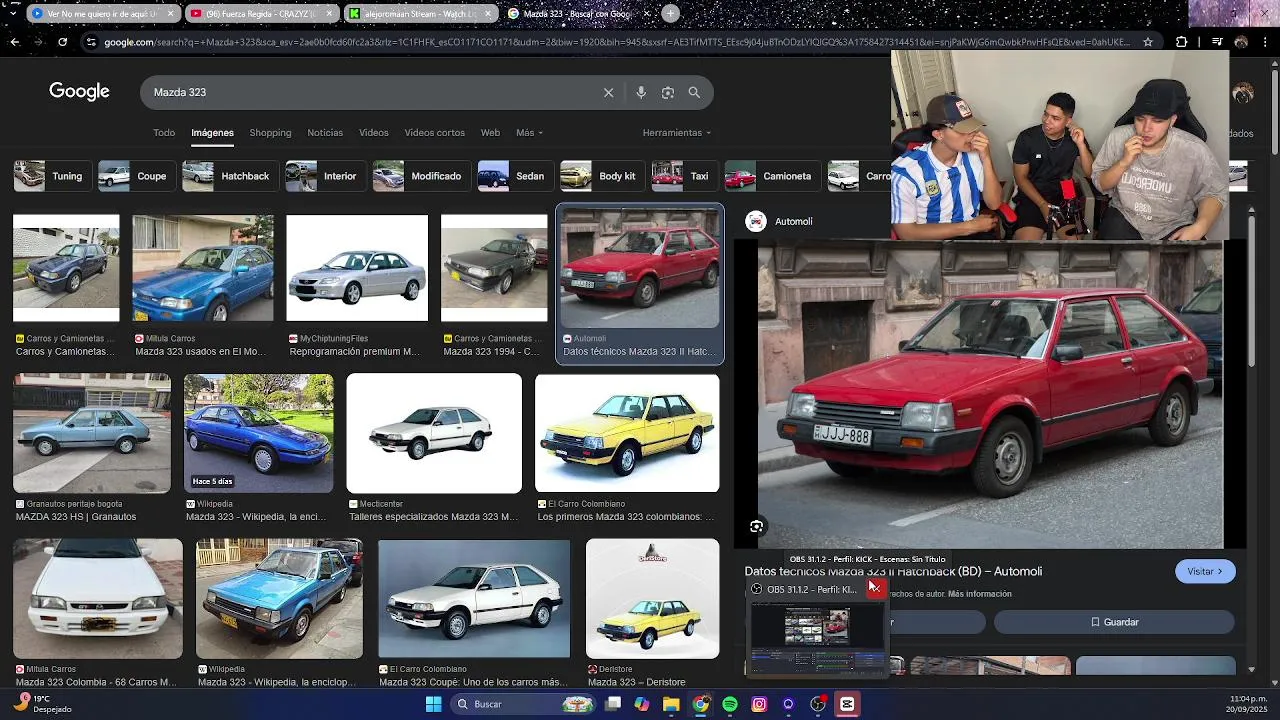Viewport: 1280px width, 720px height.
Task: Bookmark this page with the star icon
Action: pos(1148,42)
